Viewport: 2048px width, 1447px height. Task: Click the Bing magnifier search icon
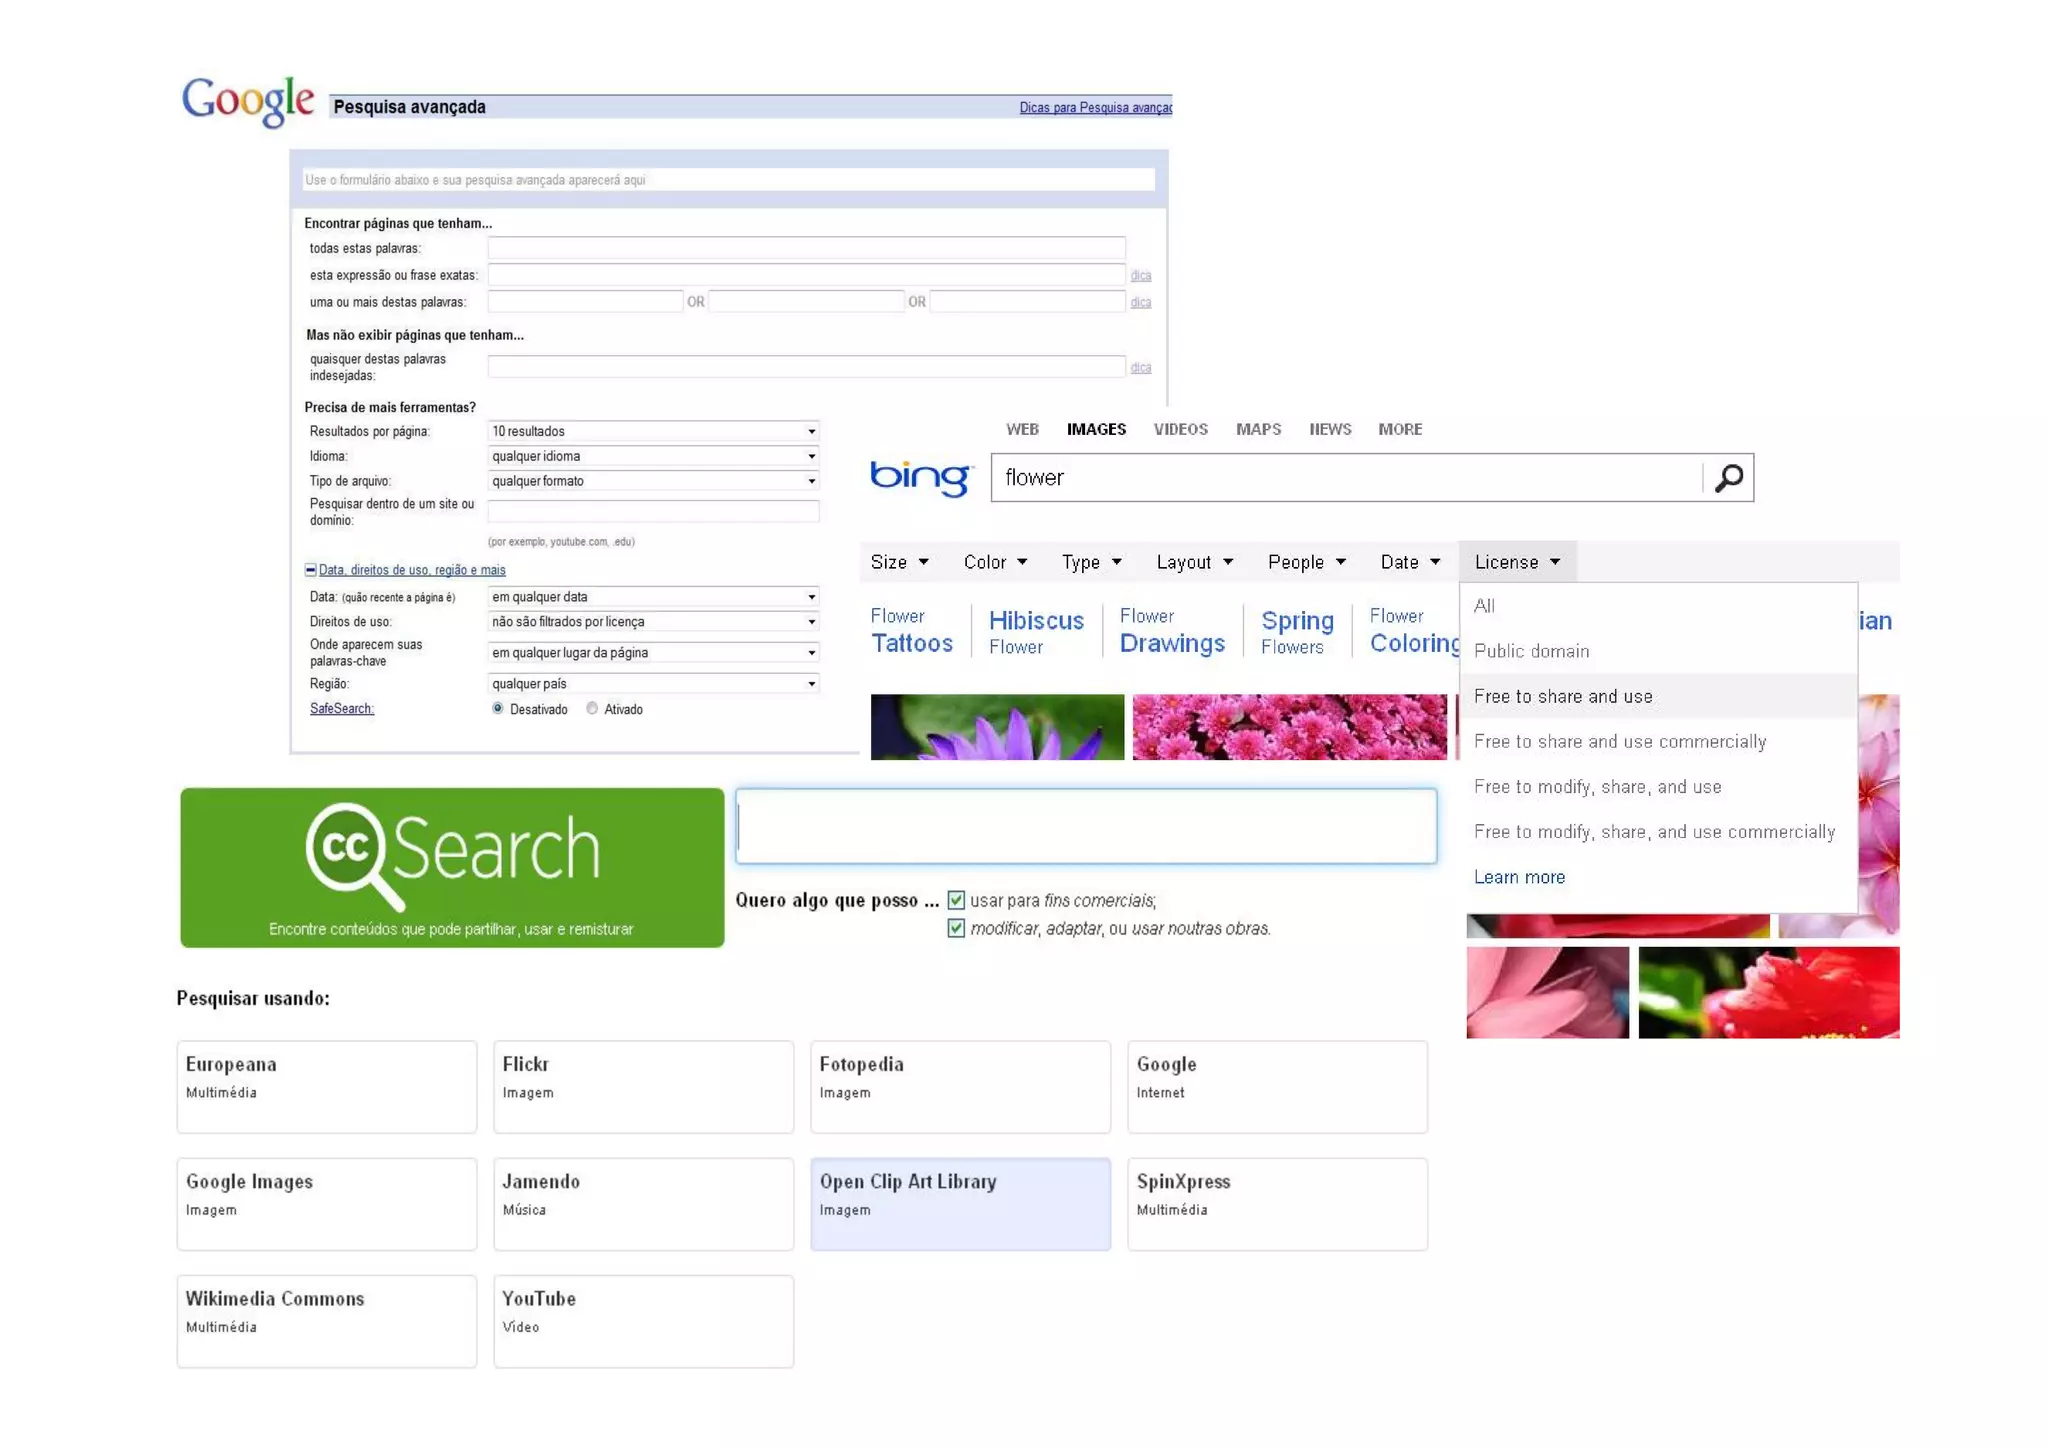tap(1728, 478)
